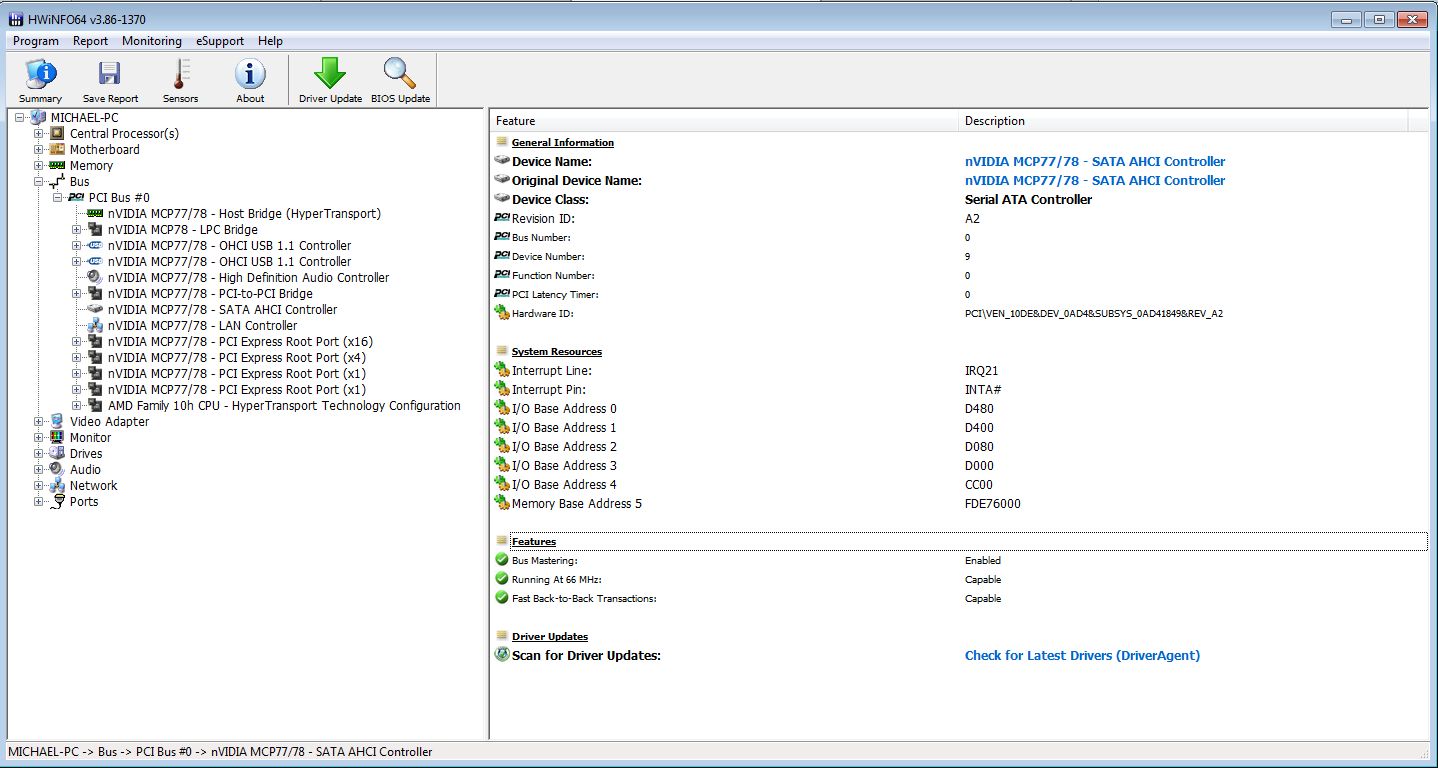Click the Network icon in tree
The image size is (1438, 768).
tap(57, 486)
